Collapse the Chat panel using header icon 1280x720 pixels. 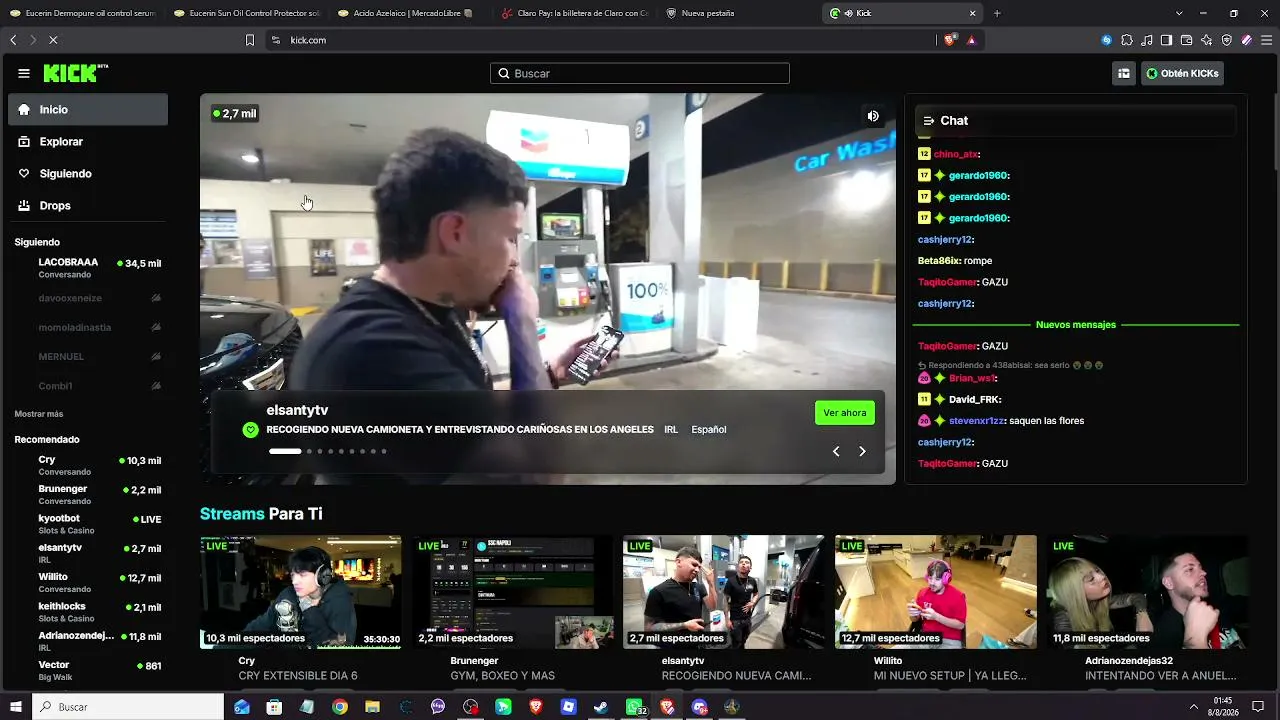click(x=928, y=121)
